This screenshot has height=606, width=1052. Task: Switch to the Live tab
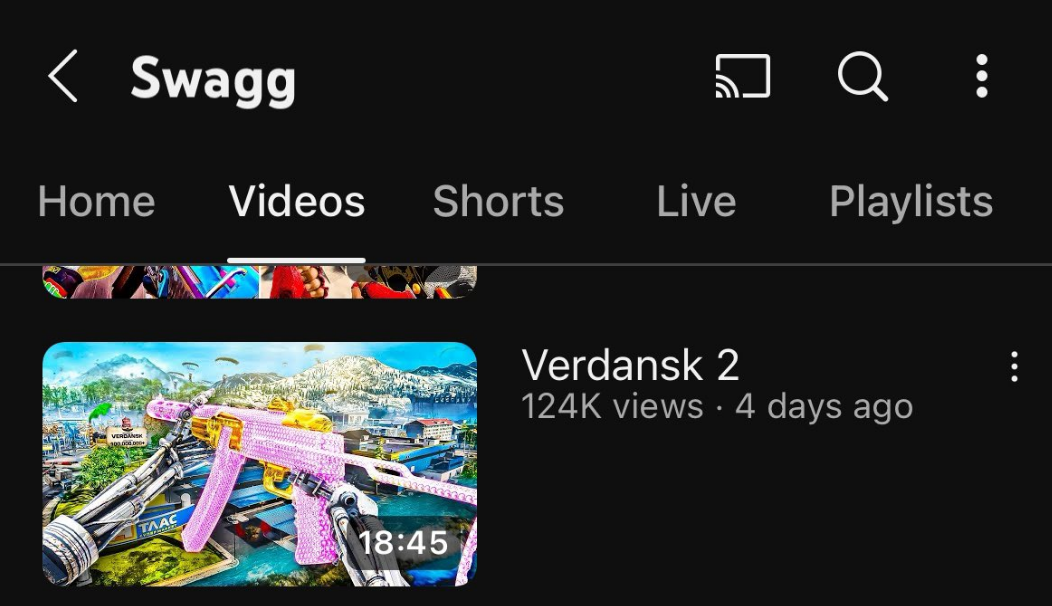click(x=696, y=201)
